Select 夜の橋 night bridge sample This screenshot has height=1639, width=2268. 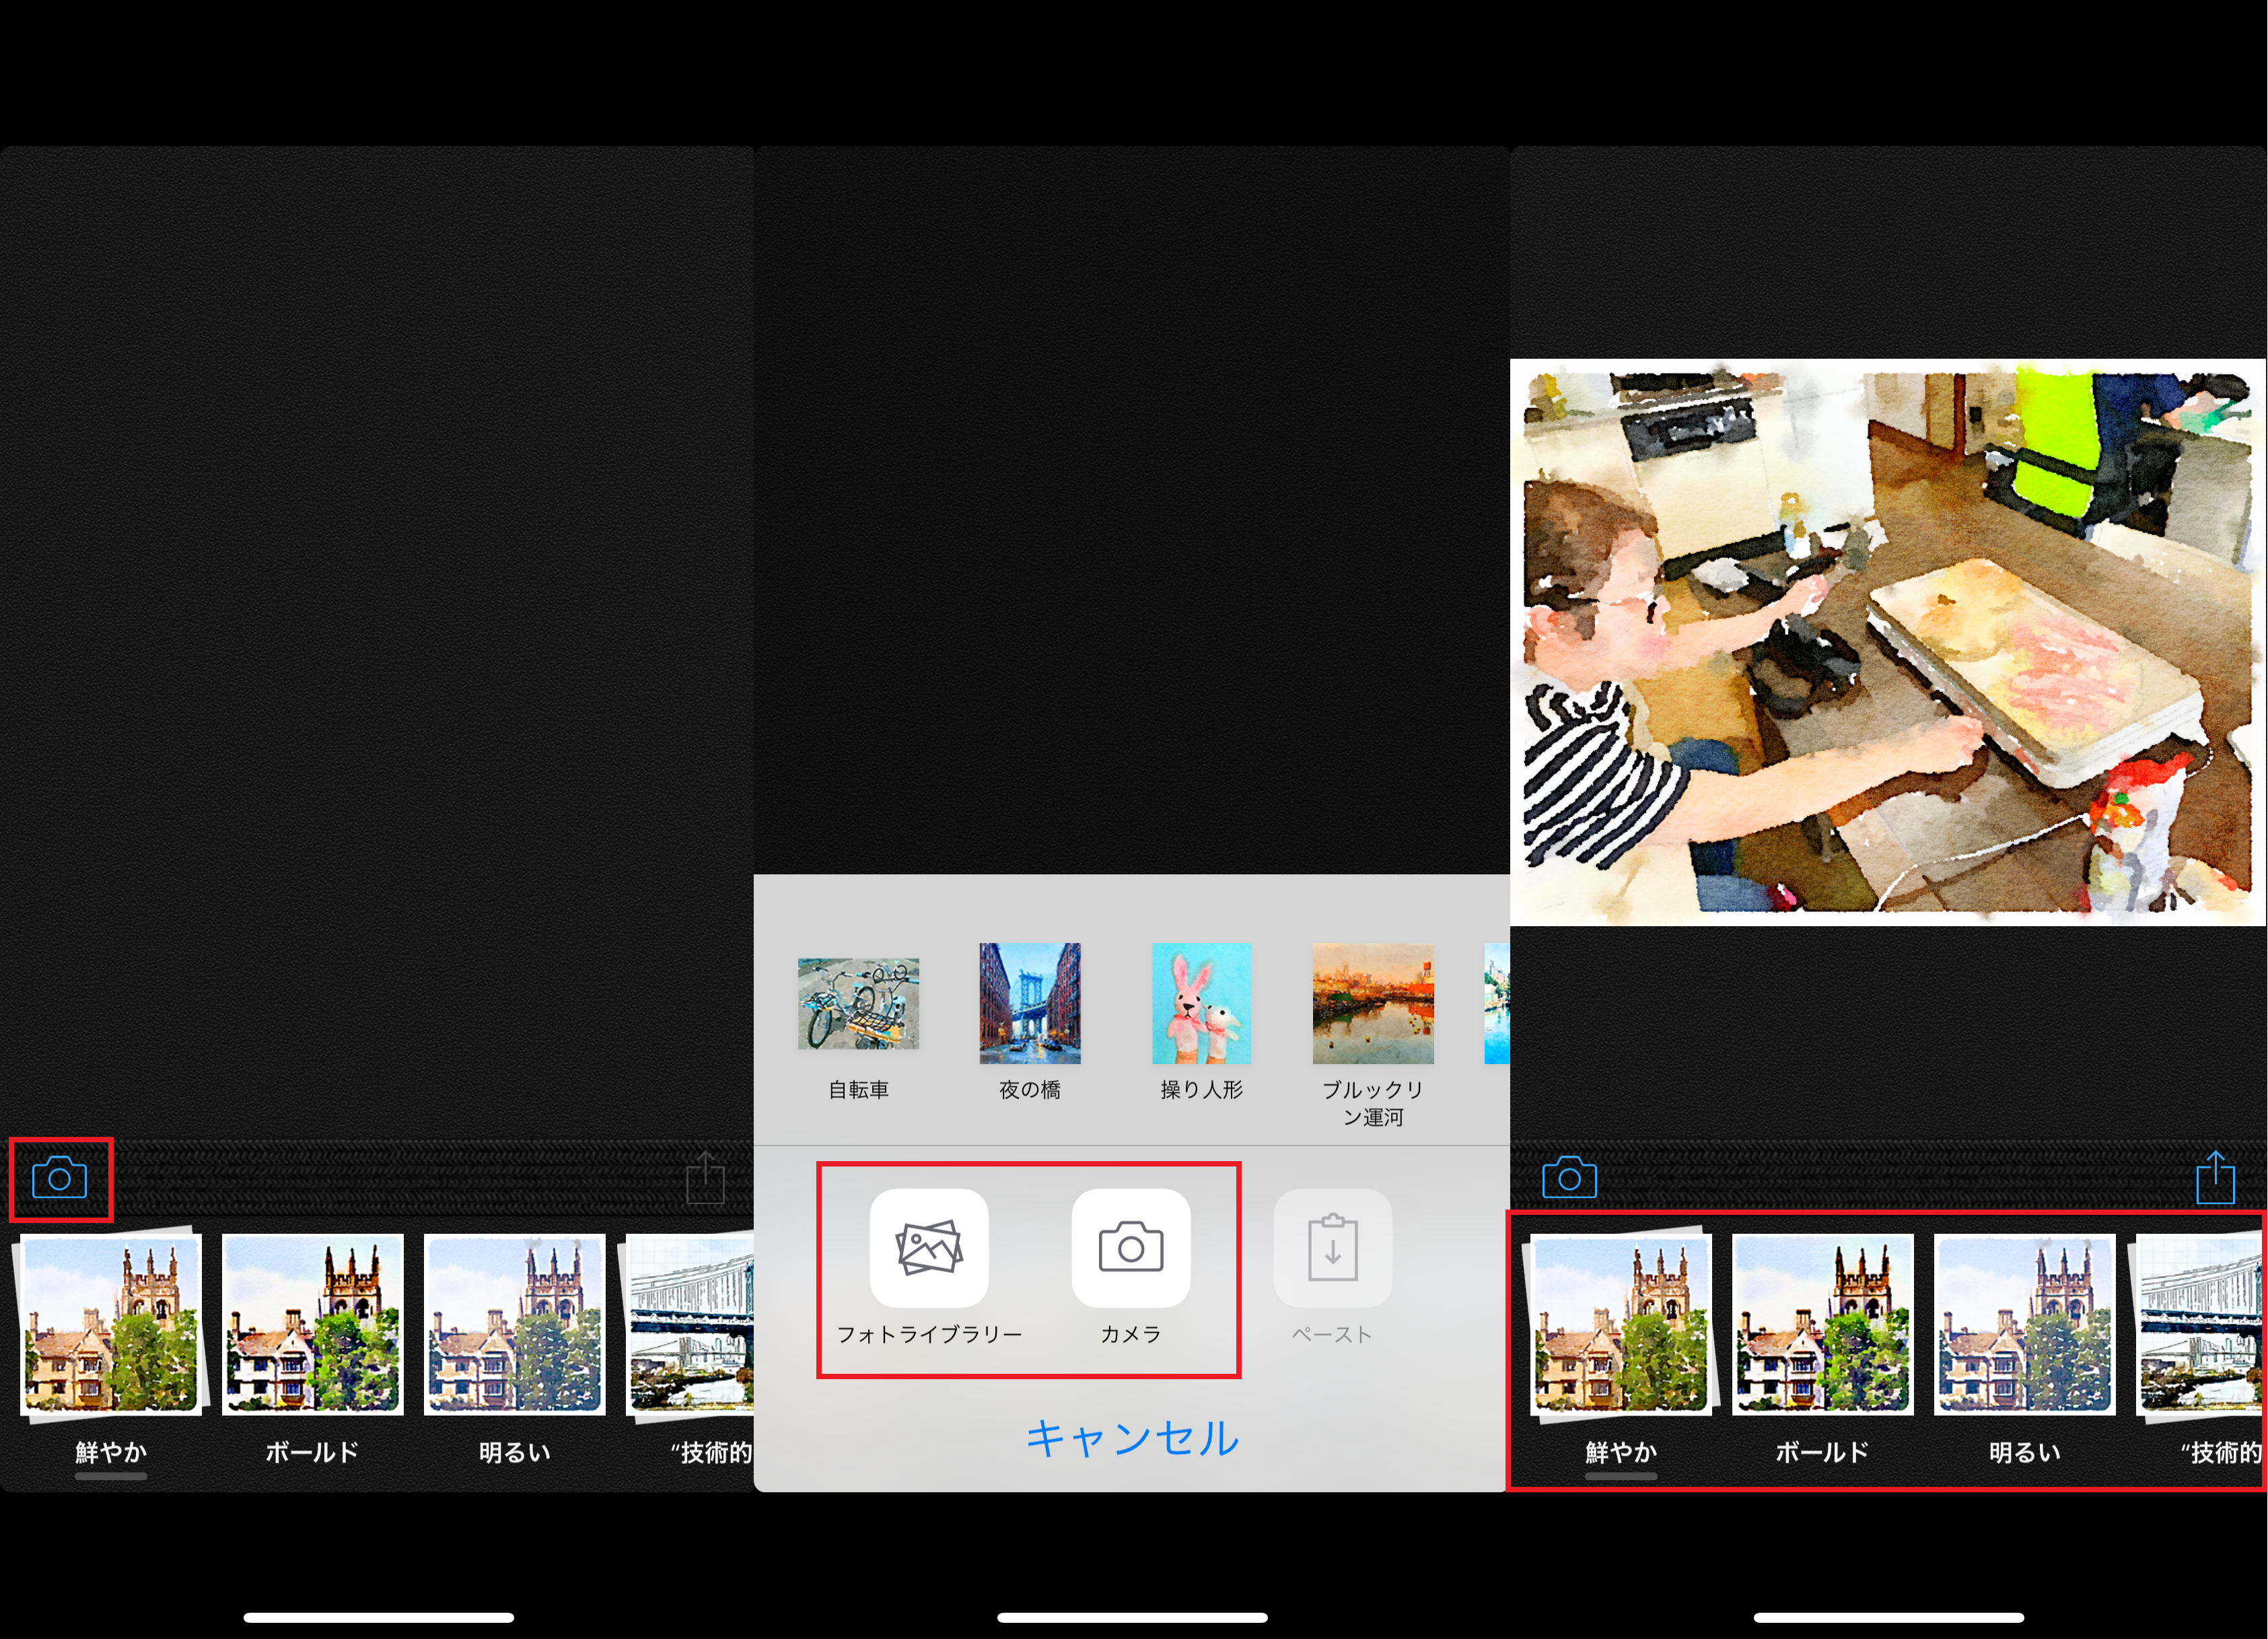(1029, 1003)
